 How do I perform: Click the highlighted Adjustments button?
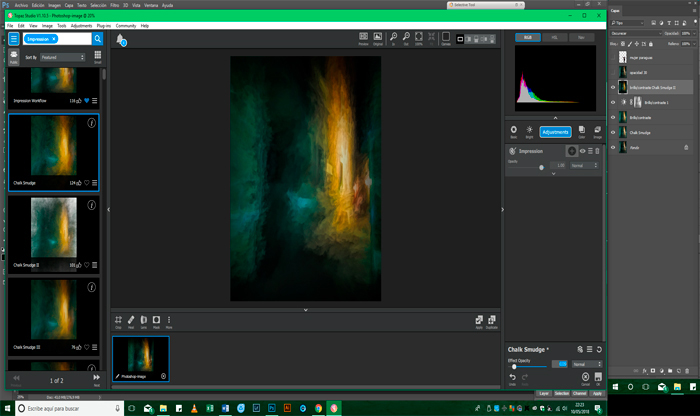[555, 131]
